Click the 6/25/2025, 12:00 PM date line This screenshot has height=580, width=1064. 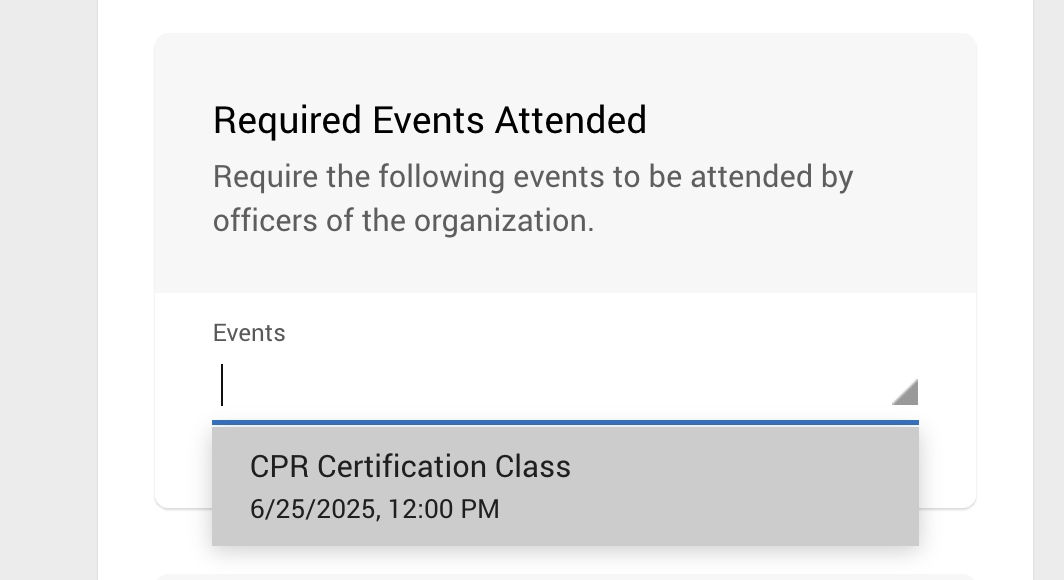[x=375, y=509]
